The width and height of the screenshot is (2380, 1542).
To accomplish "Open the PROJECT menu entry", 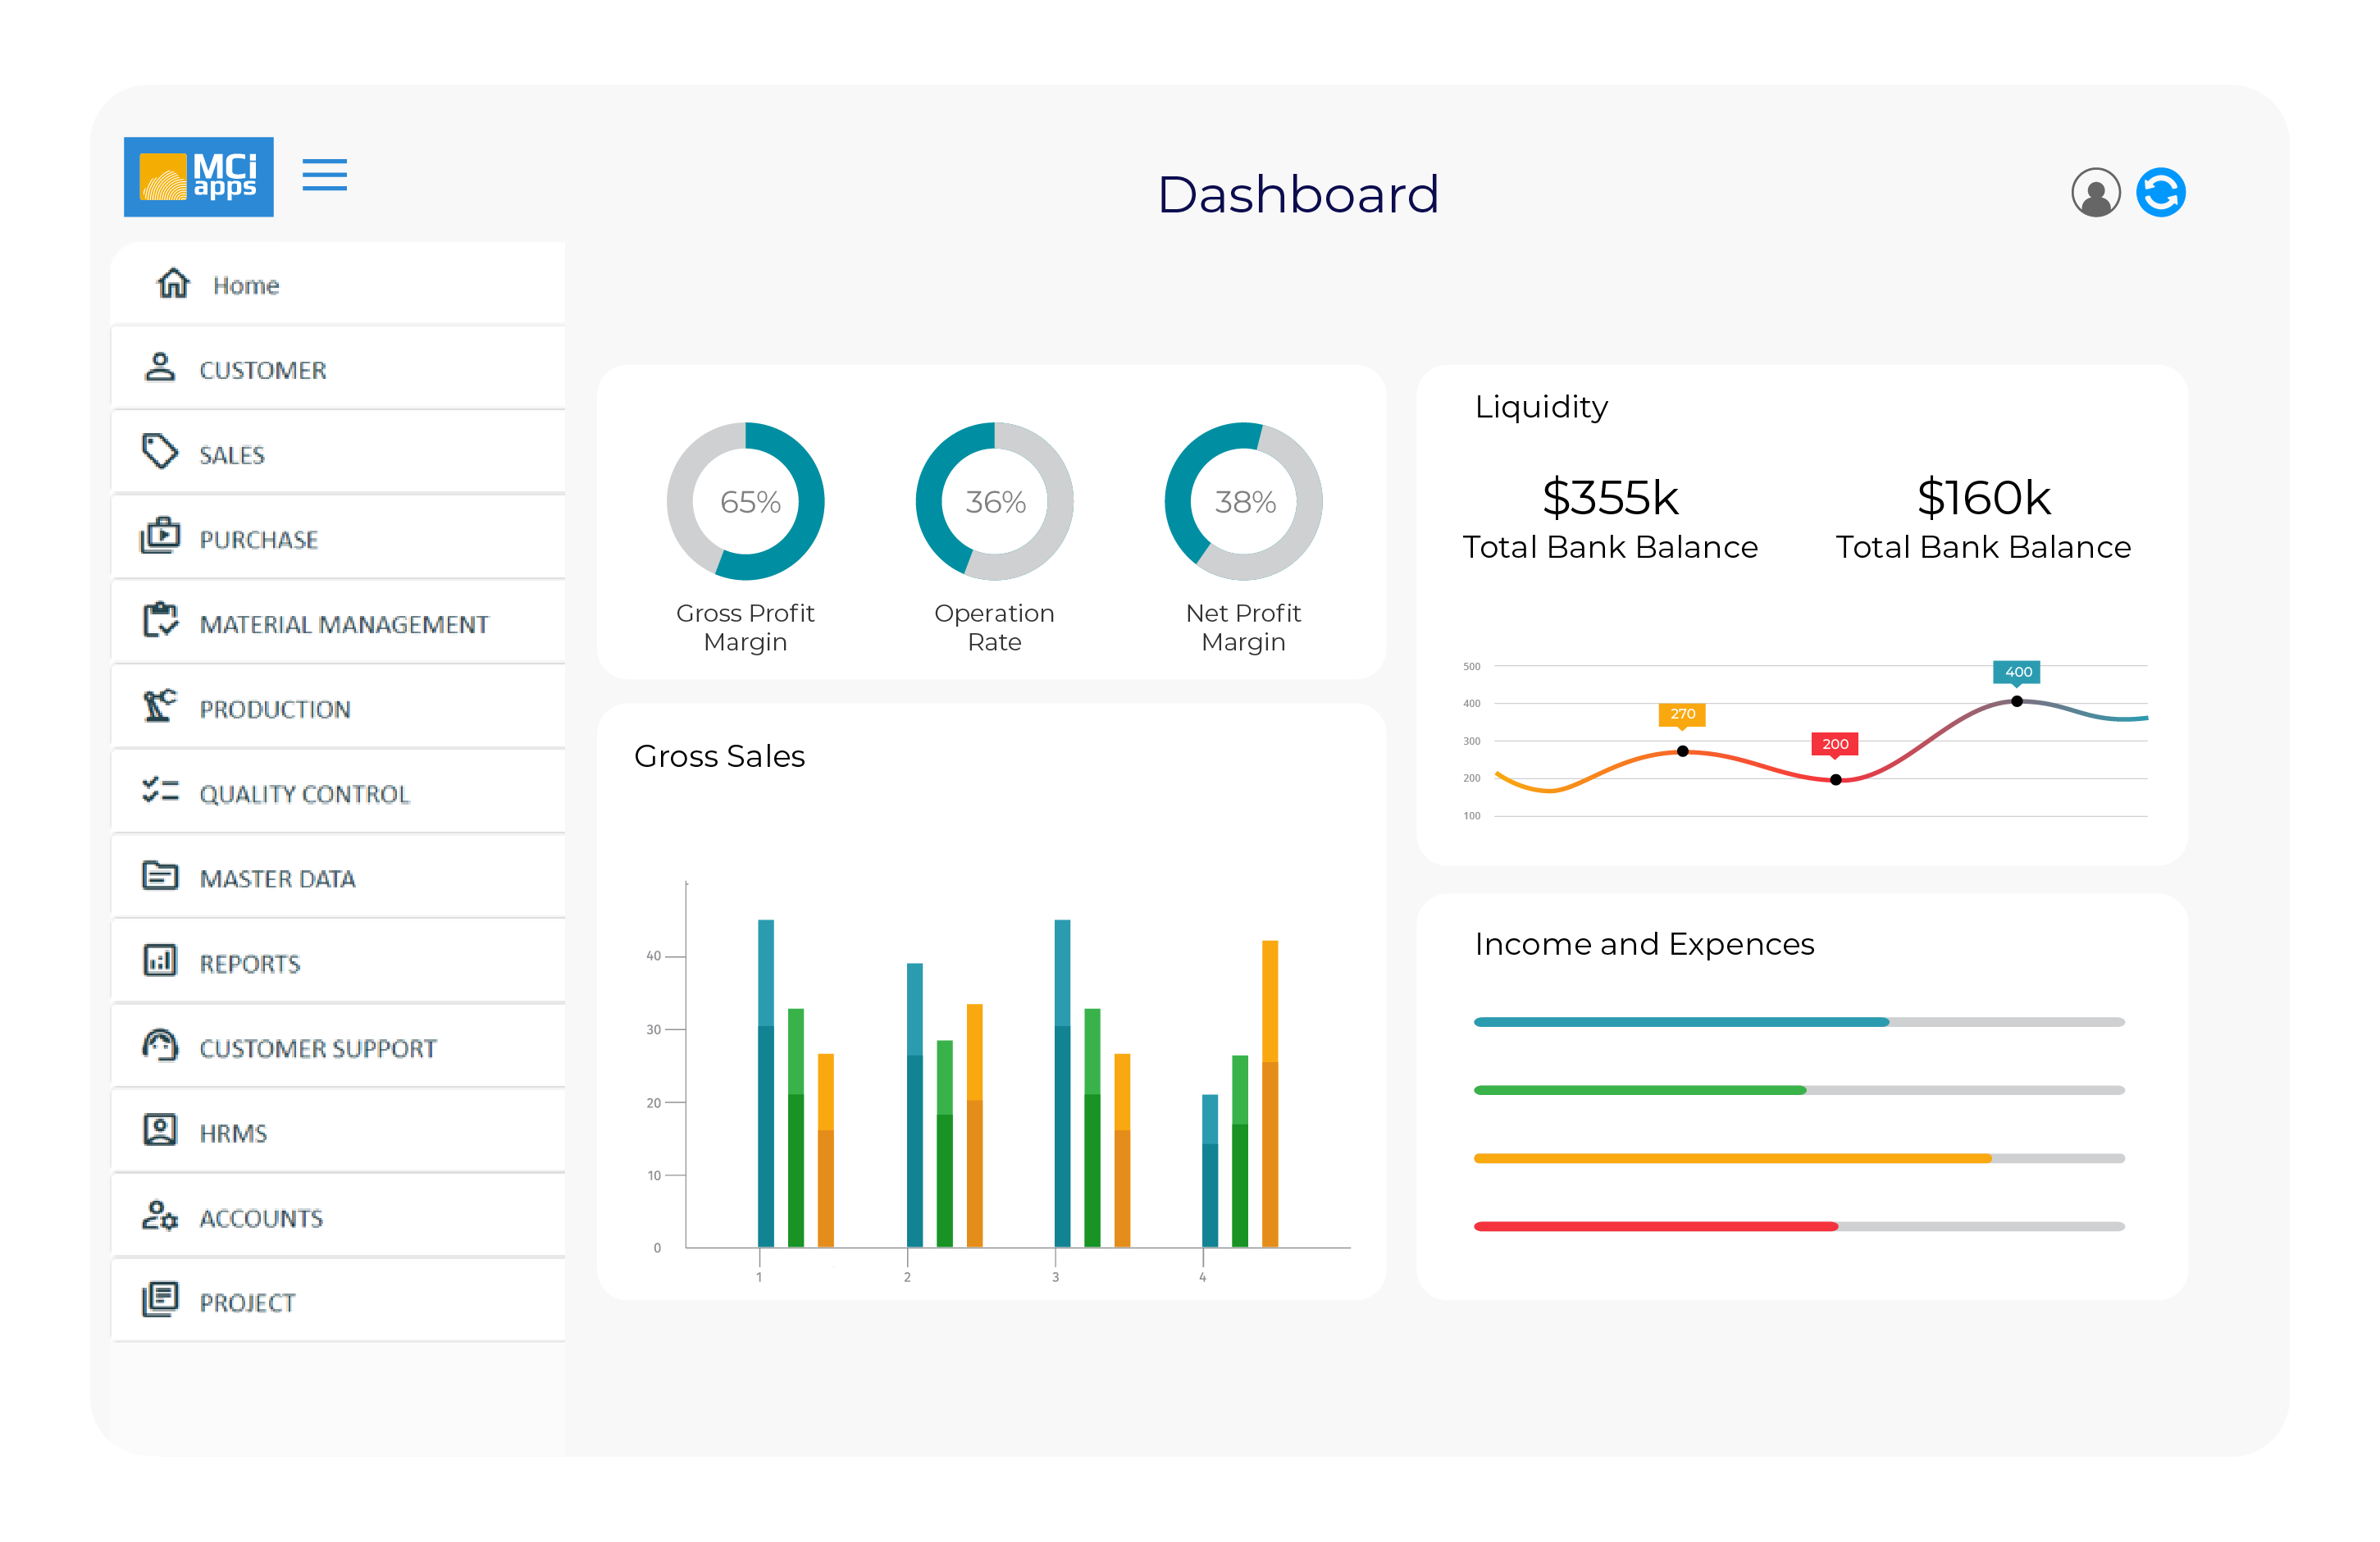I will (x=247, y=1303).
